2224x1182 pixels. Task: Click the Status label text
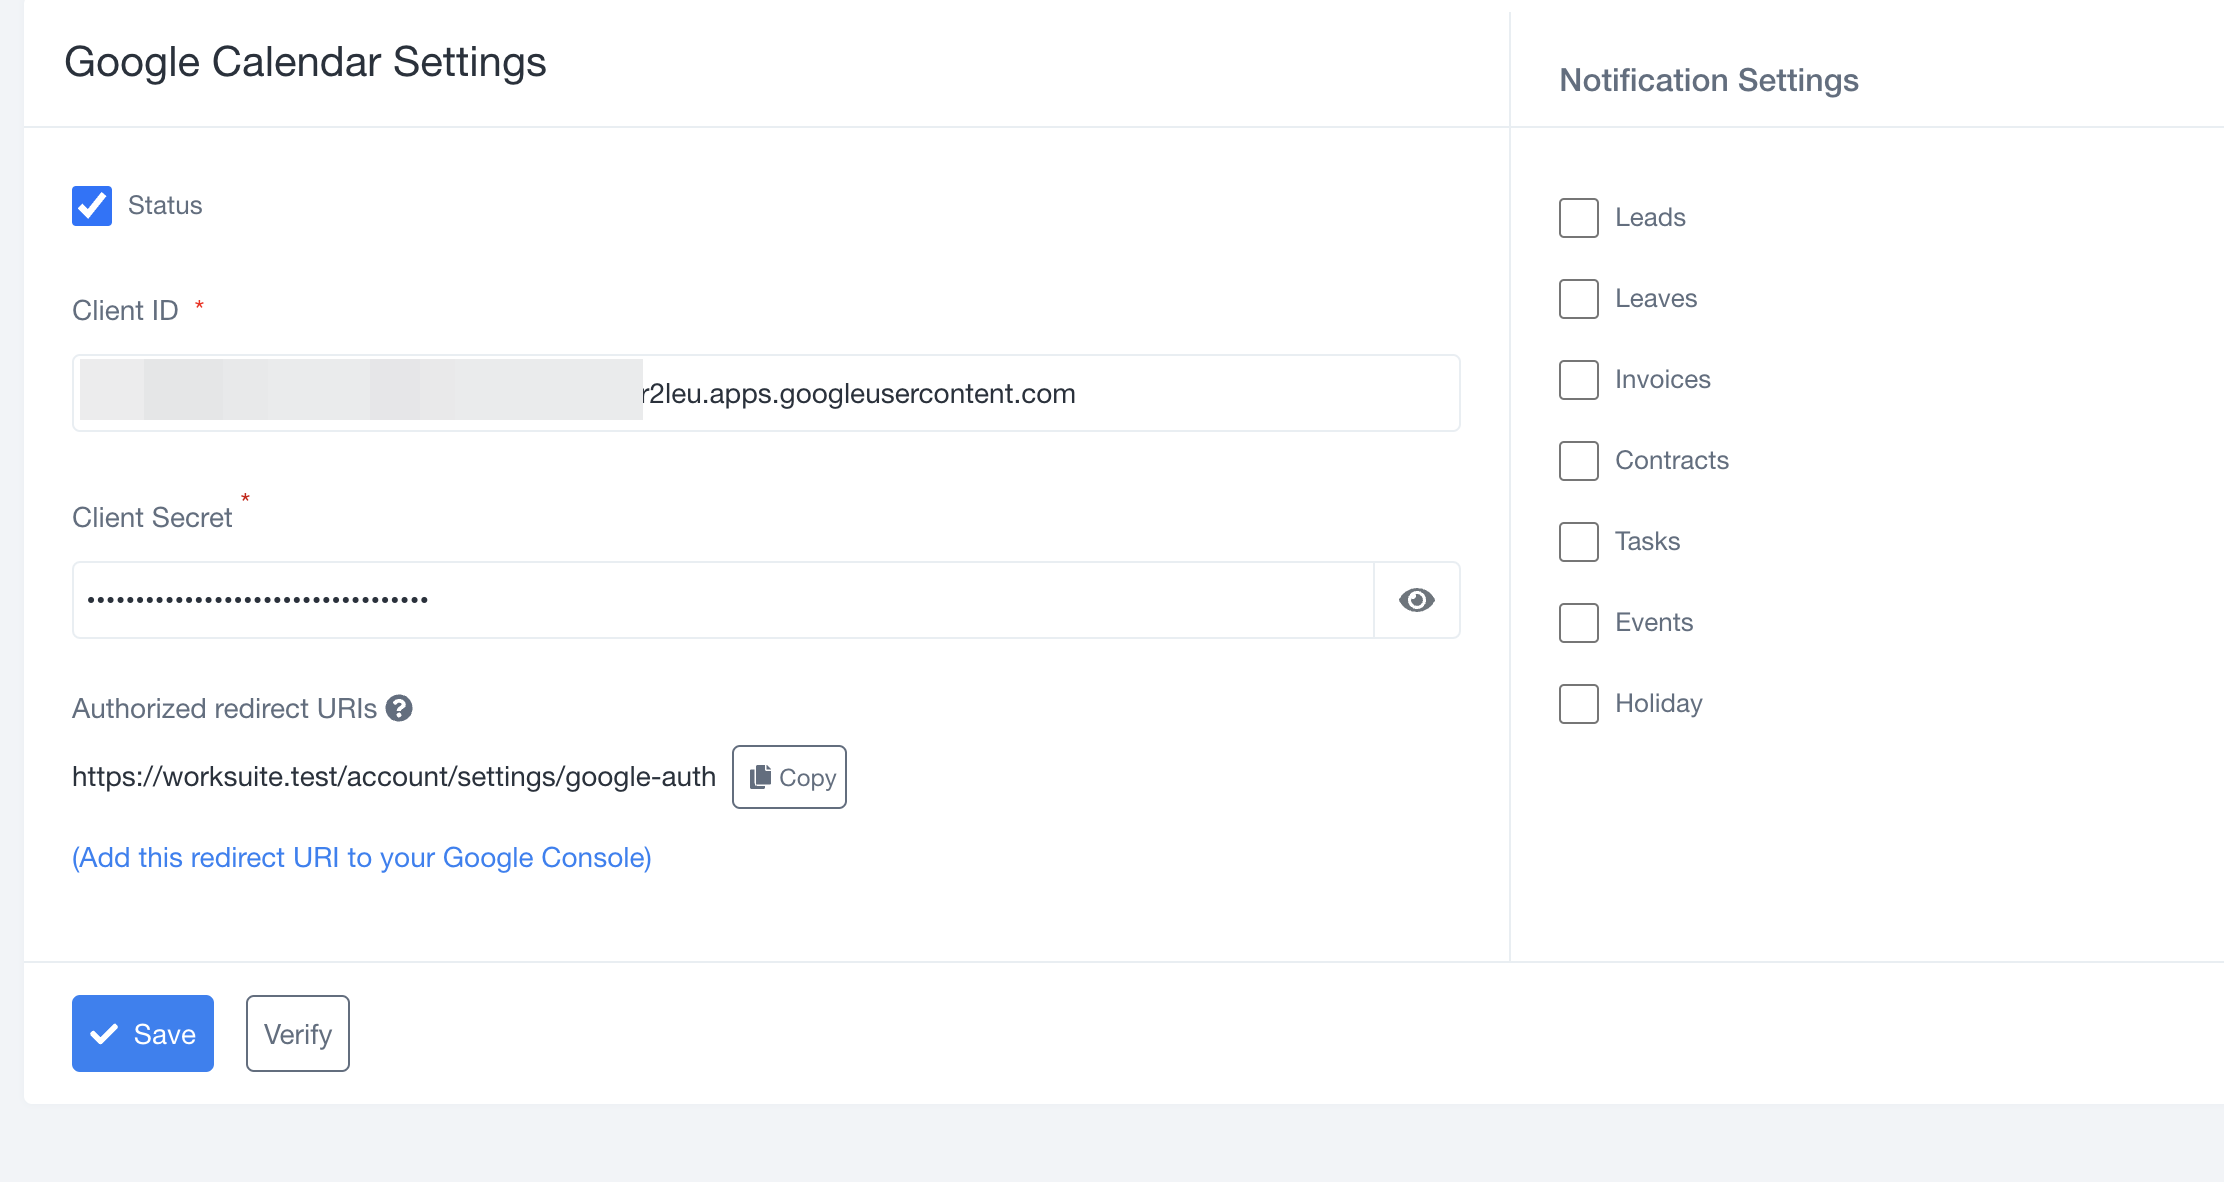pyautogui.click(x=165, y=206)
